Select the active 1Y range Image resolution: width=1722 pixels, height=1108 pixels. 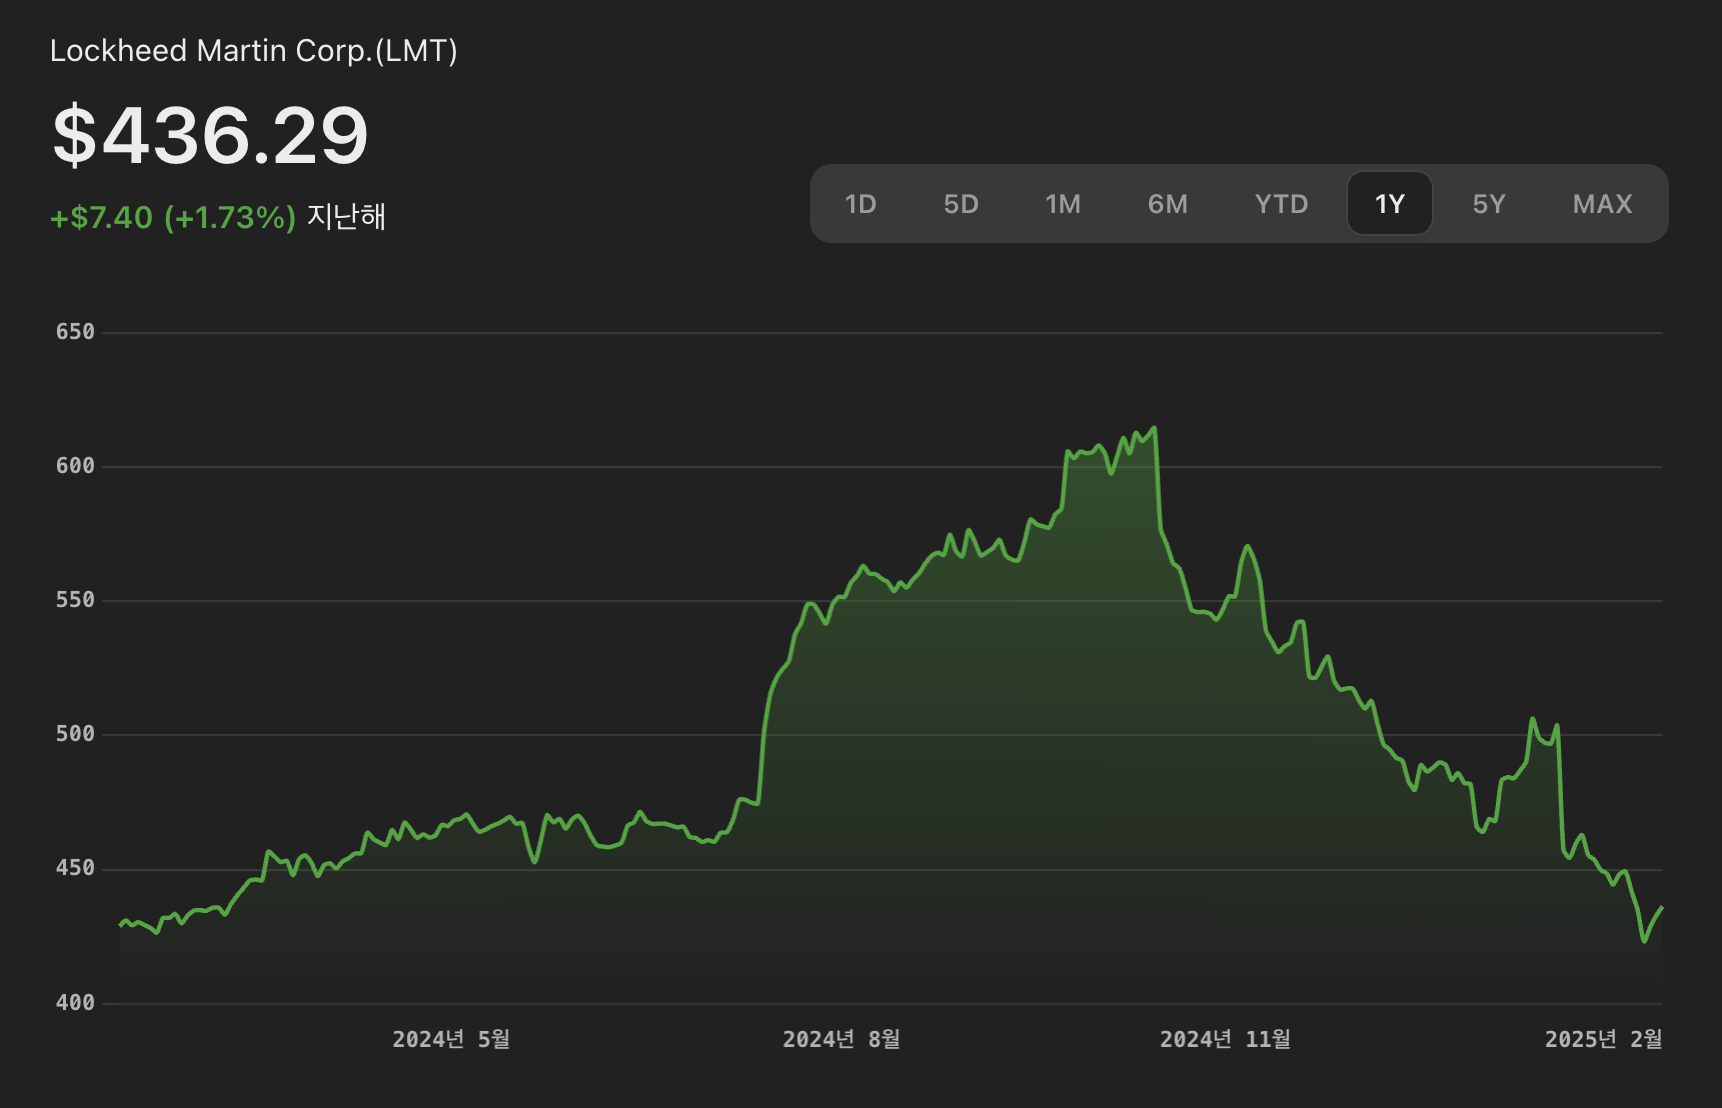[x=1390, y=204]
